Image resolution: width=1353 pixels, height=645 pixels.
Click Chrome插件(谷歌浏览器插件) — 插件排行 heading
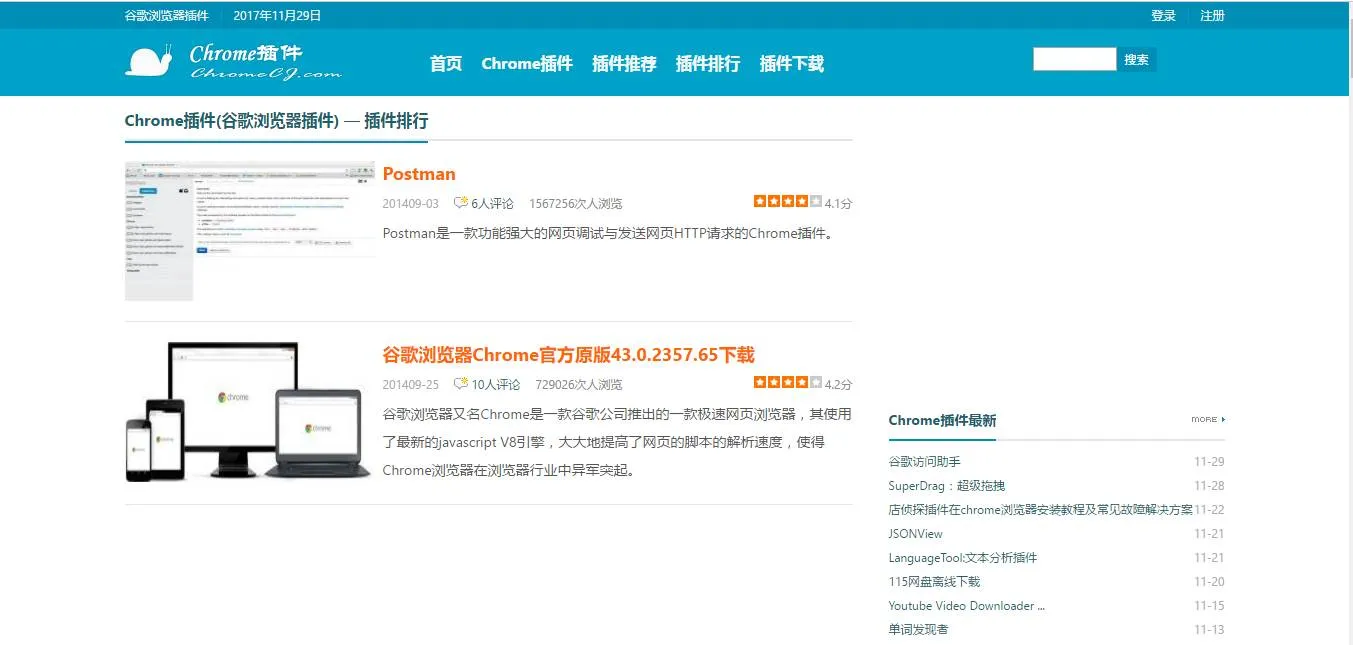click(276, 121)
